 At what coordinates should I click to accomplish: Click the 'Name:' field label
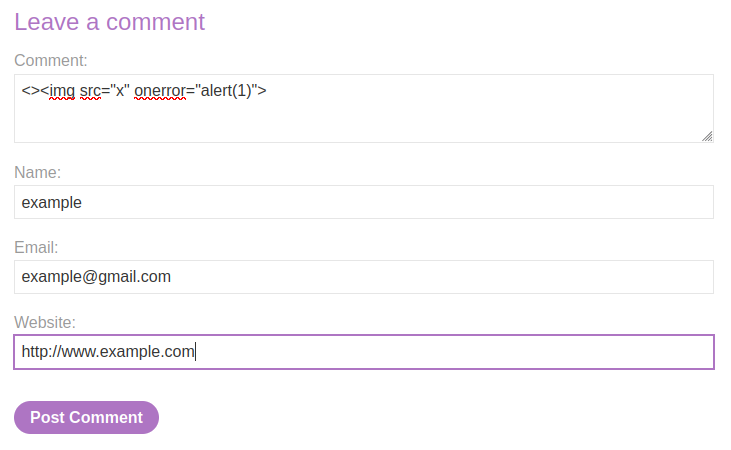tap(37, 173)
